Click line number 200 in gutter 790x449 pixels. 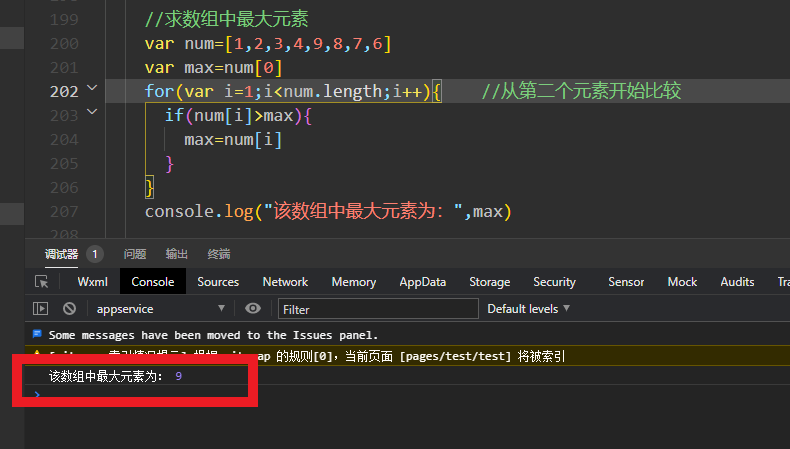[64, 43]
